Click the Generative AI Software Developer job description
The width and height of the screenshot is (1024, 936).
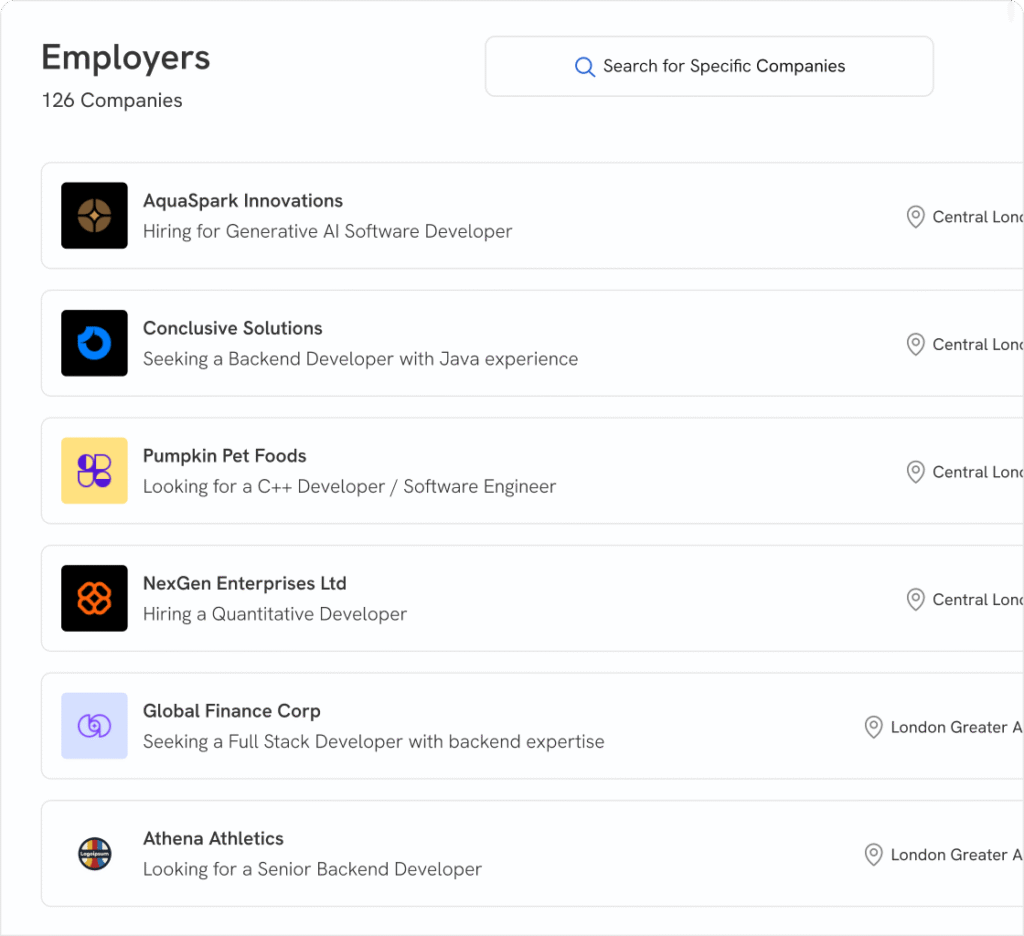point(327,231)
